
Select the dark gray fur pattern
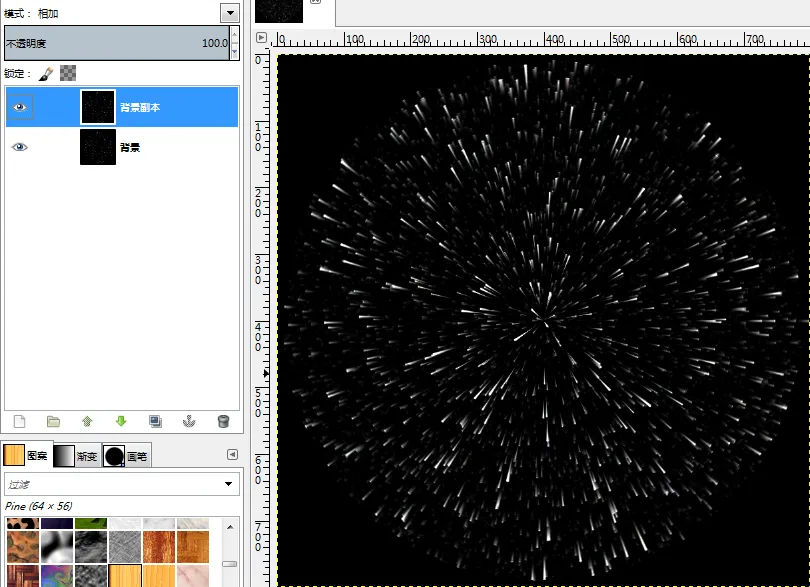[91, 546]
